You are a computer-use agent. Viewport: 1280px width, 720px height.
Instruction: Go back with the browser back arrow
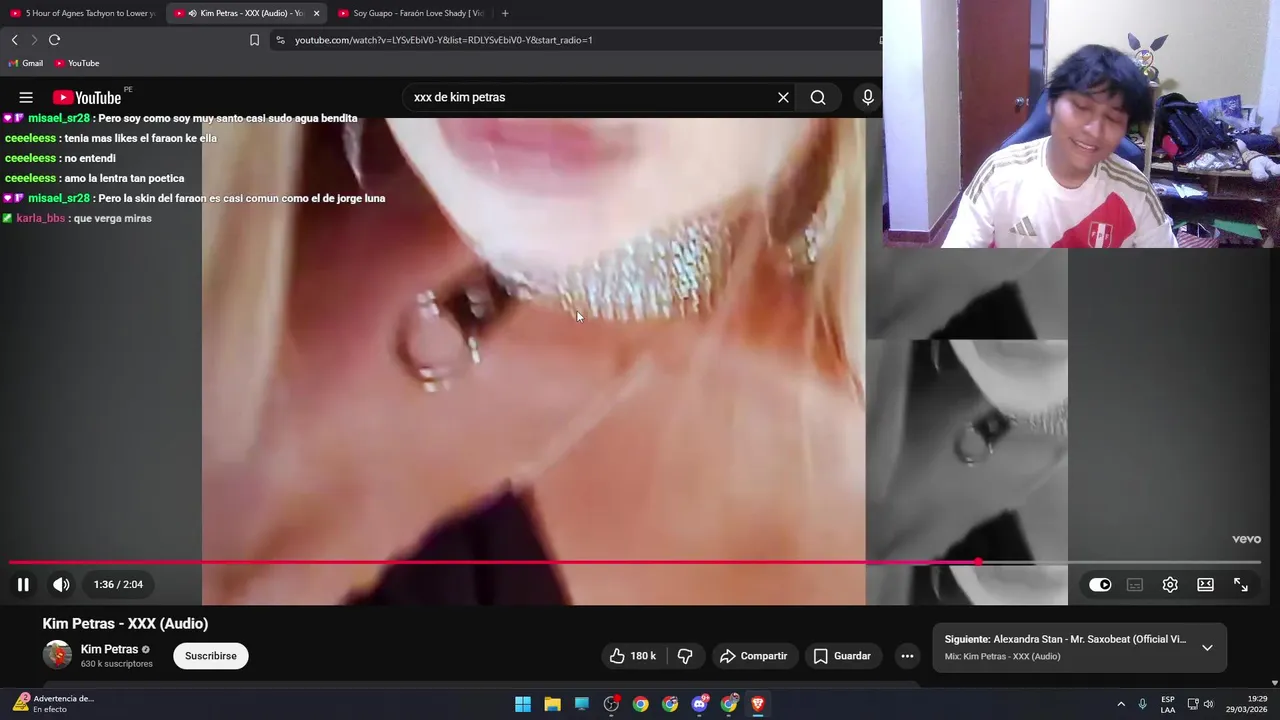pos(14,40)
